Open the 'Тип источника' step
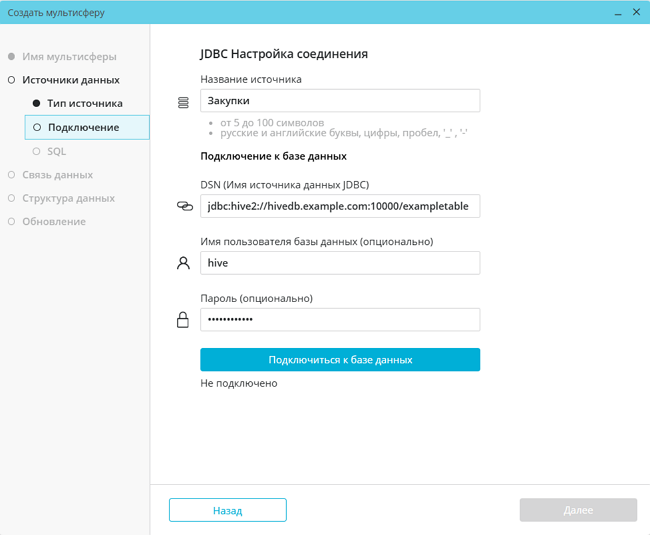 pyautogui.click(x=84, y=104)
